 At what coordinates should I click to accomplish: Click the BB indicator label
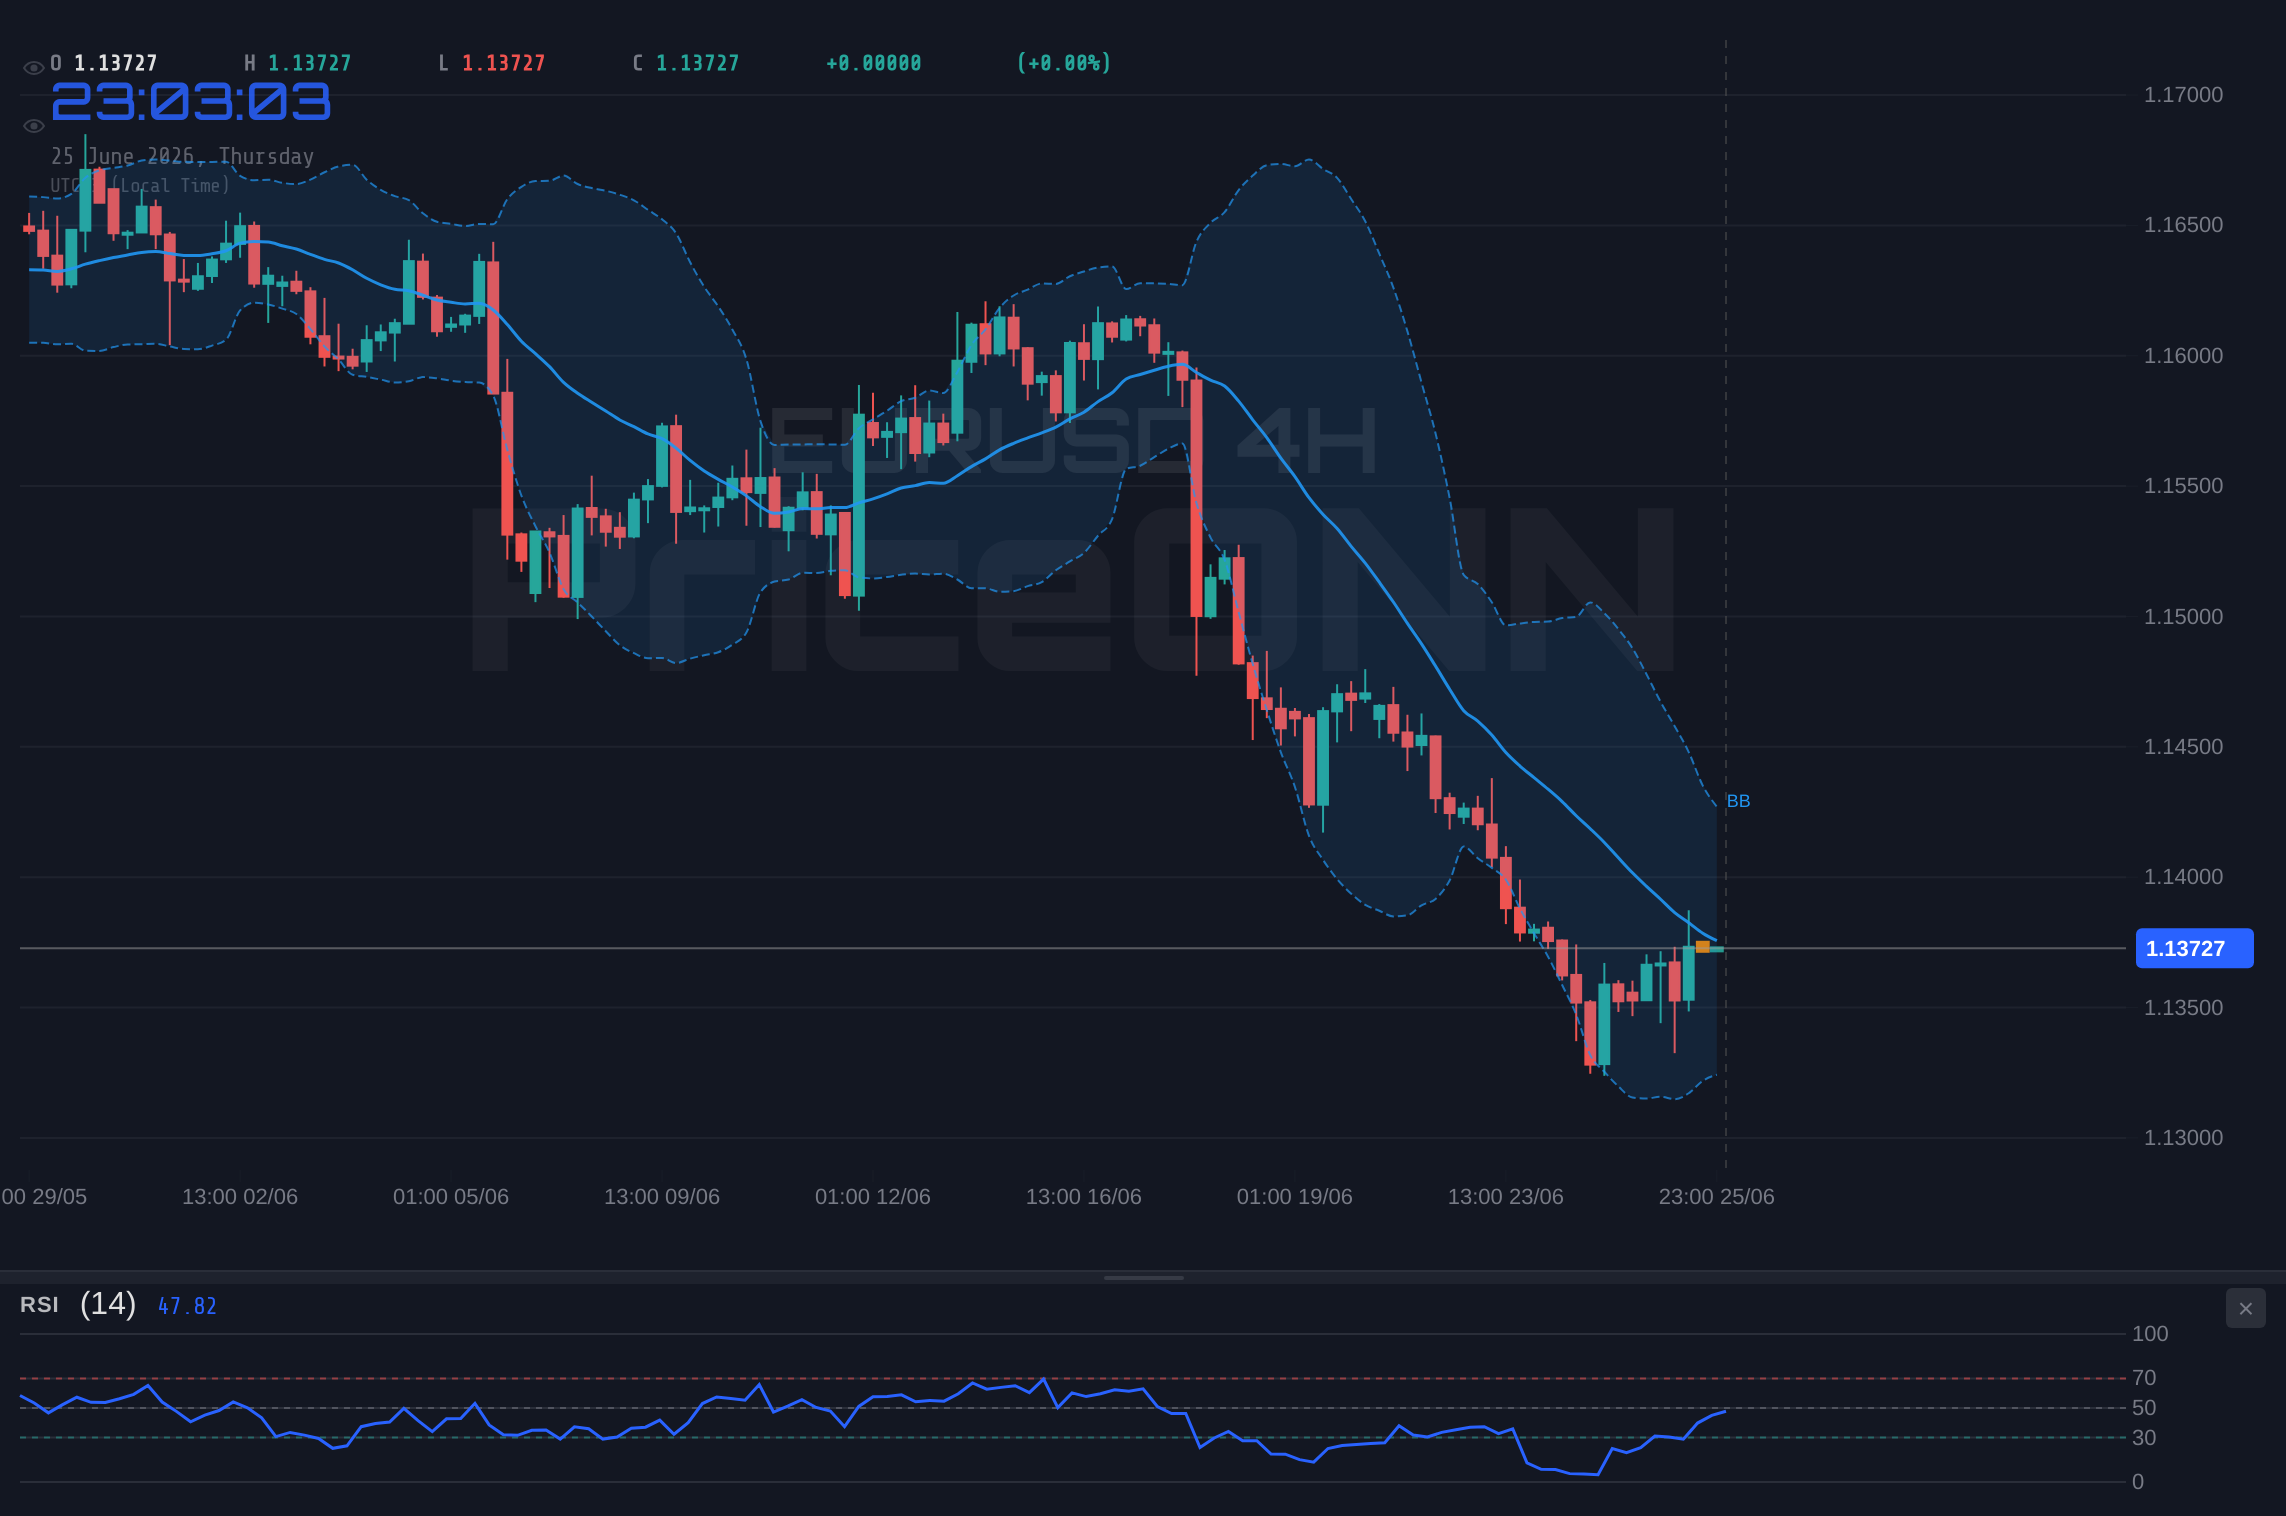pos(1738,801)
